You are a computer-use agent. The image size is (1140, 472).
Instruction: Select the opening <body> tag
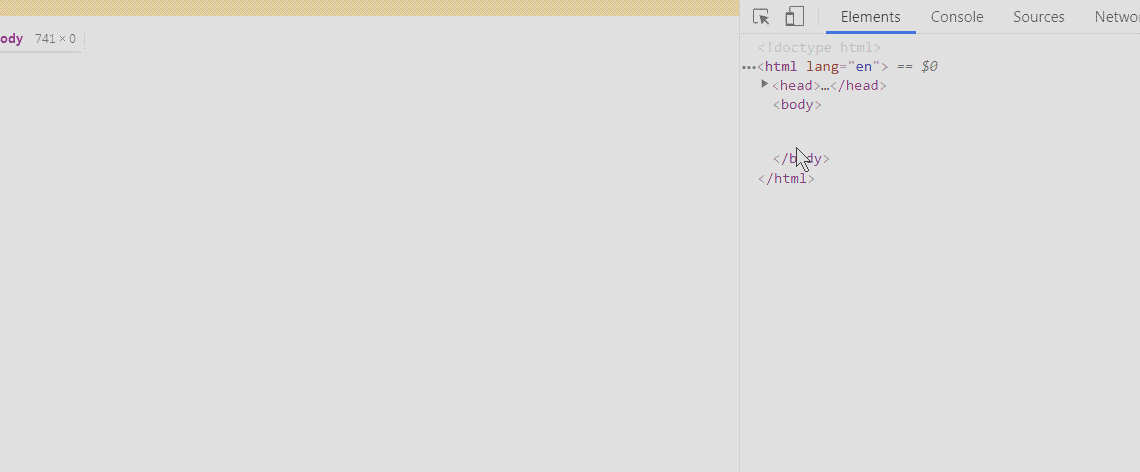point(797,105)
